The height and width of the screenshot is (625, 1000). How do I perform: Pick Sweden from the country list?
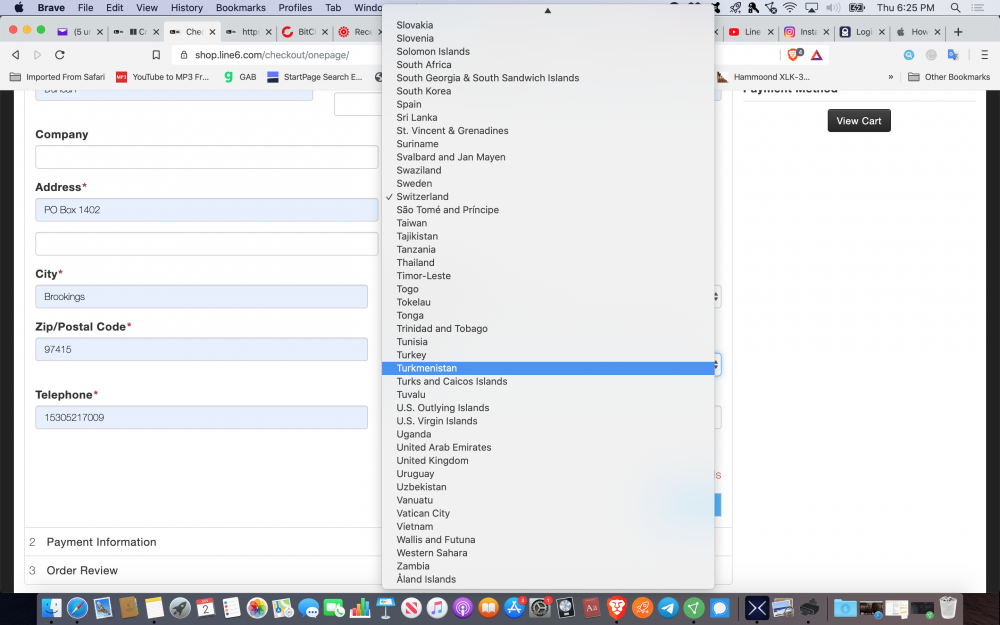tap(414, 184)
